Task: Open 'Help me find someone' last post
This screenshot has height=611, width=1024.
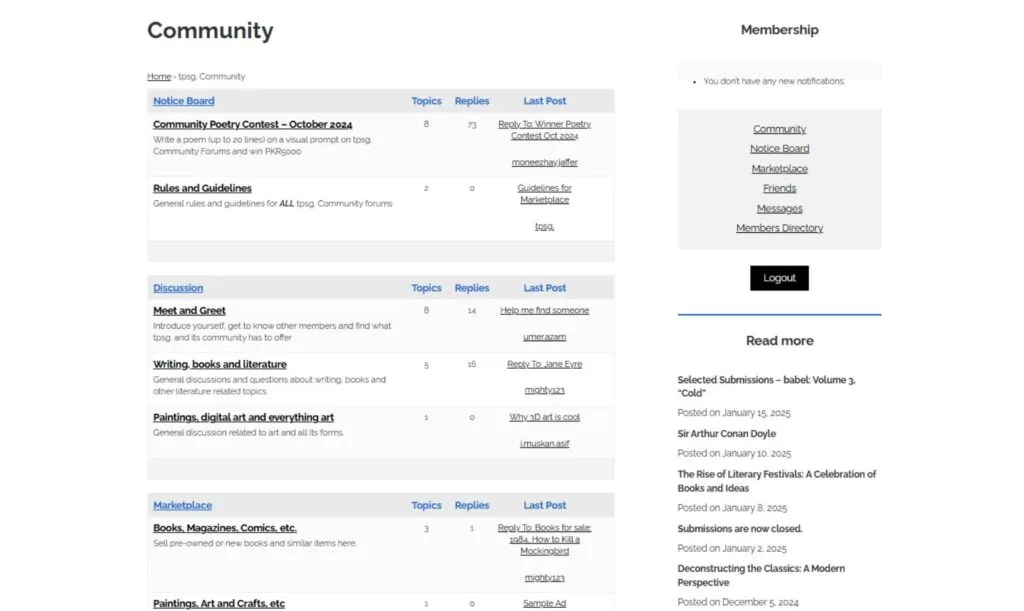Action: pyautogui.click(x=544, y=311)
